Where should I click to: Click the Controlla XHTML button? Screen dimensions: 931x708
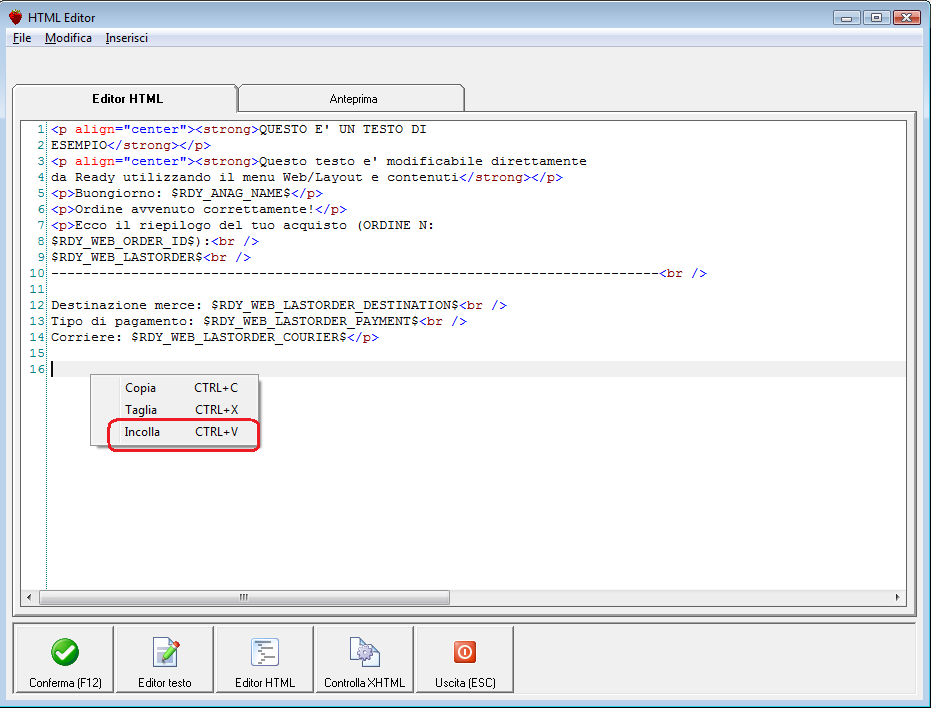(x=364, y=660)
